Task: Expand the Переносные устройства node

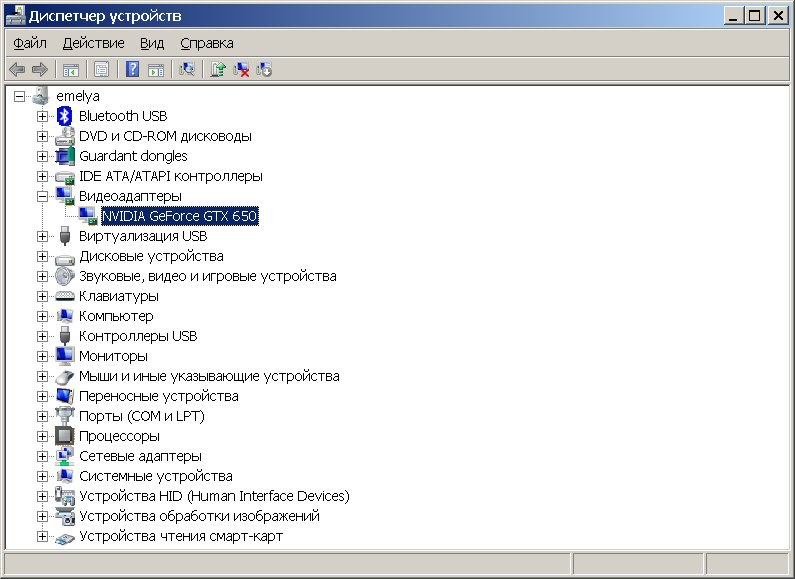Action: tap(42, 396)
